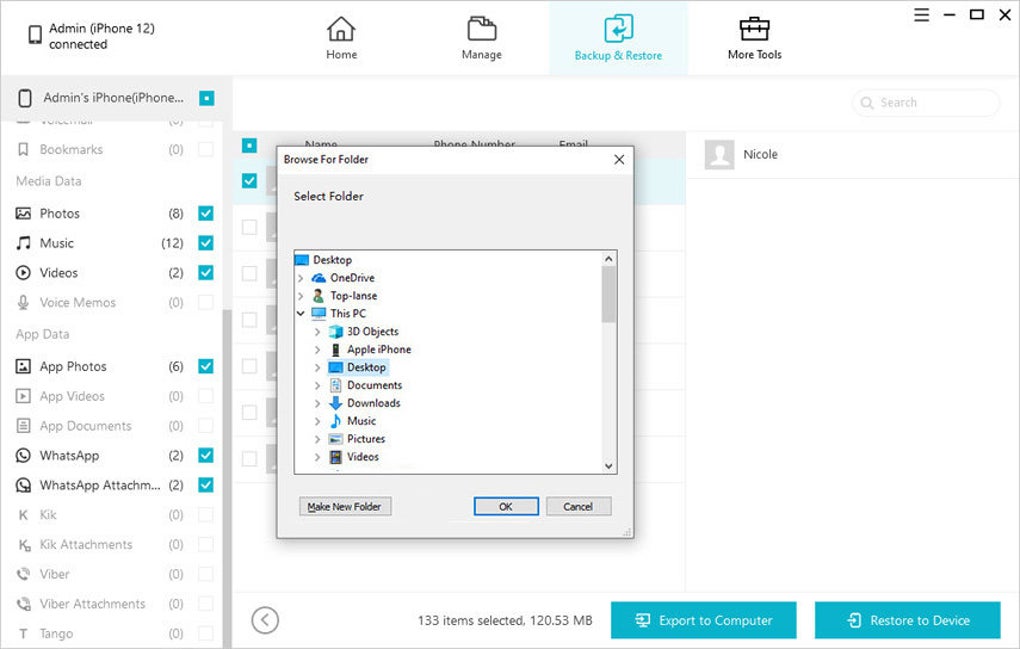Click Restore to Device button
The width and height of the screenshot is (1020, 649).
[907, 620]
